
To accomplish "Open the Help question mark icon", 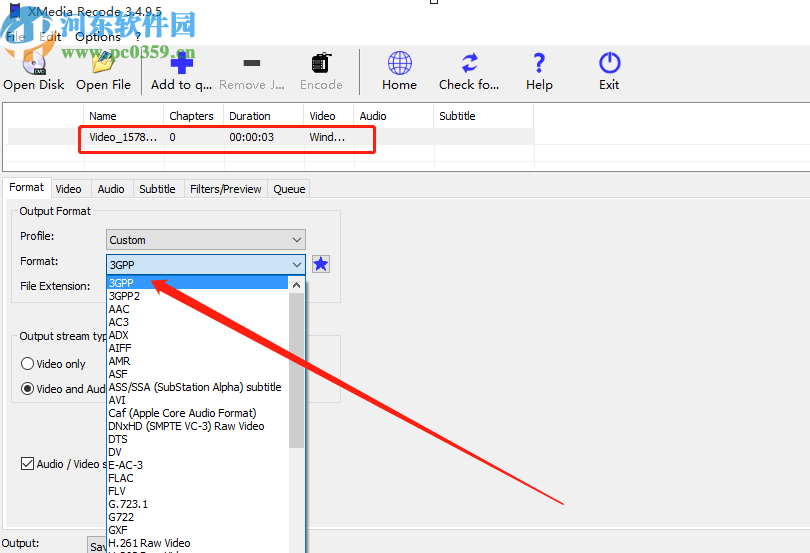I will point(539,63).
